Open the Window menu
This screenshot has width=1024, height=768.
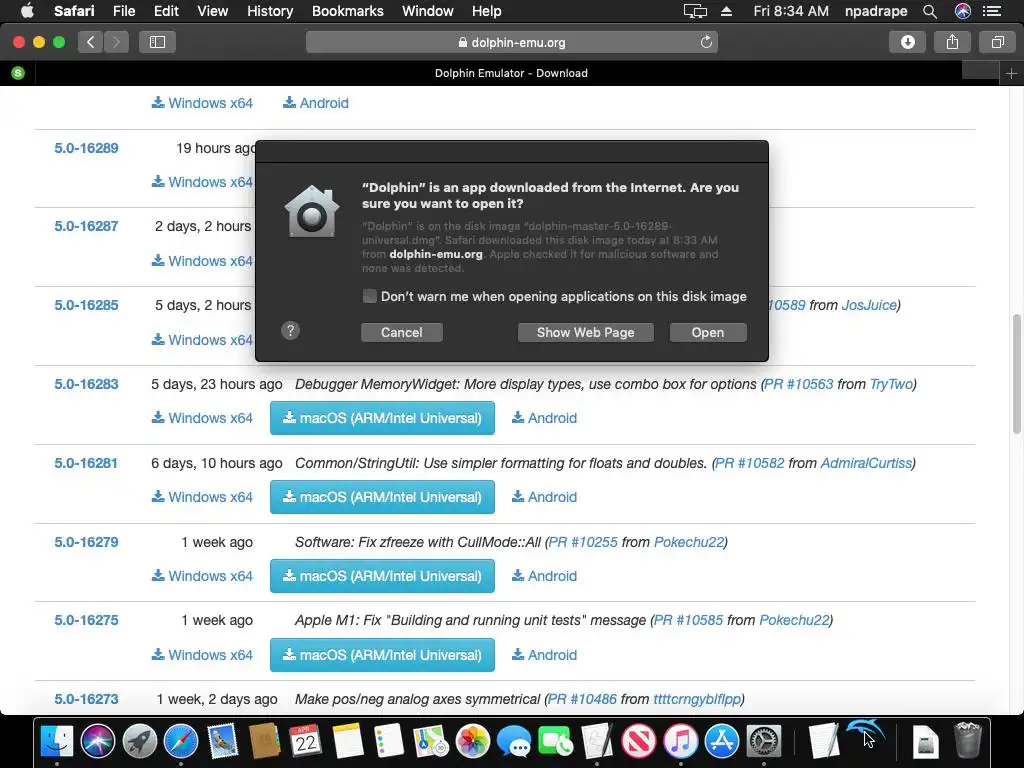pyautogui.click(x=427, y=11)
